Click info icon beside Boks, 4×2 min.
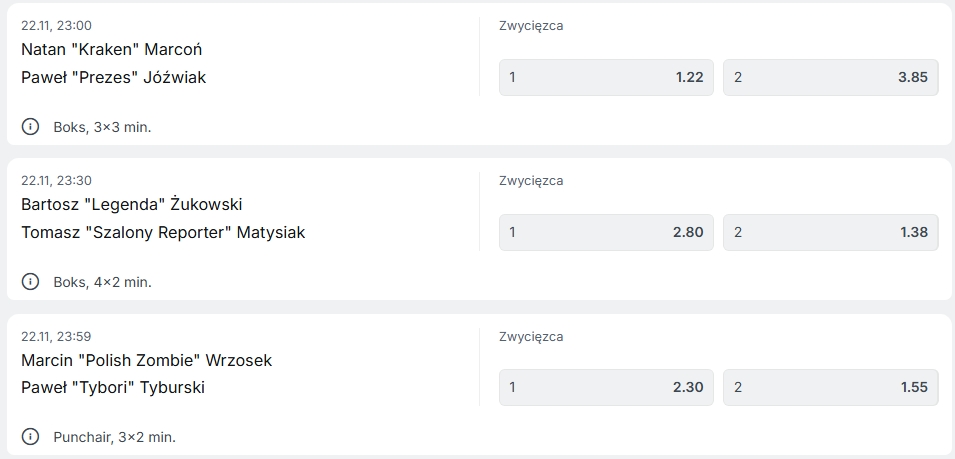 (31, 282)
